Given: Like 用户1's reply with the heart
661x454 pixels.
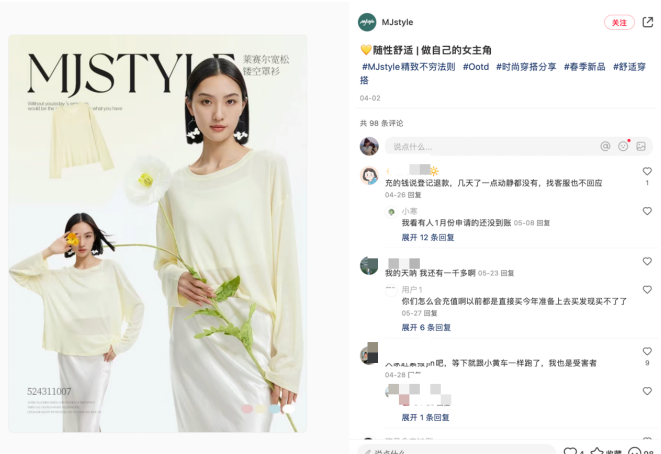Looking at the screenshot, I should 647,290.
